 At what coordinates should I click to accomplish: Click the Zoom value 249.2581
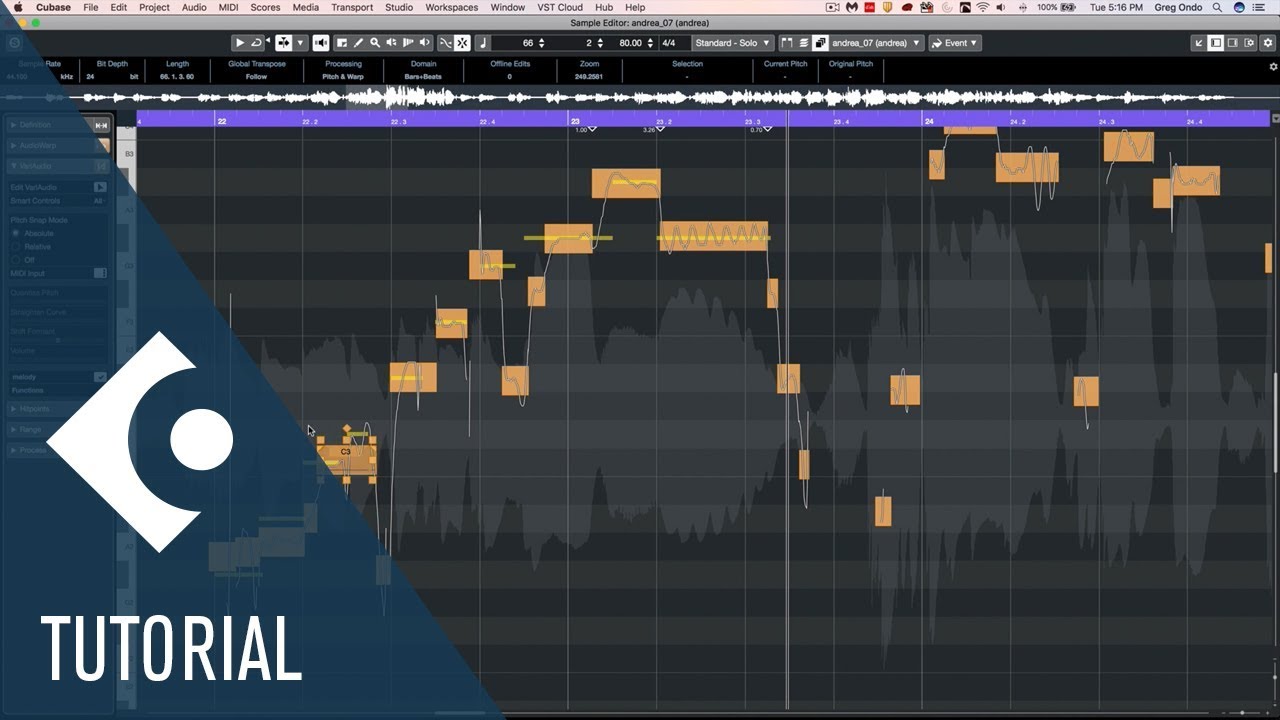coord(589,76)
